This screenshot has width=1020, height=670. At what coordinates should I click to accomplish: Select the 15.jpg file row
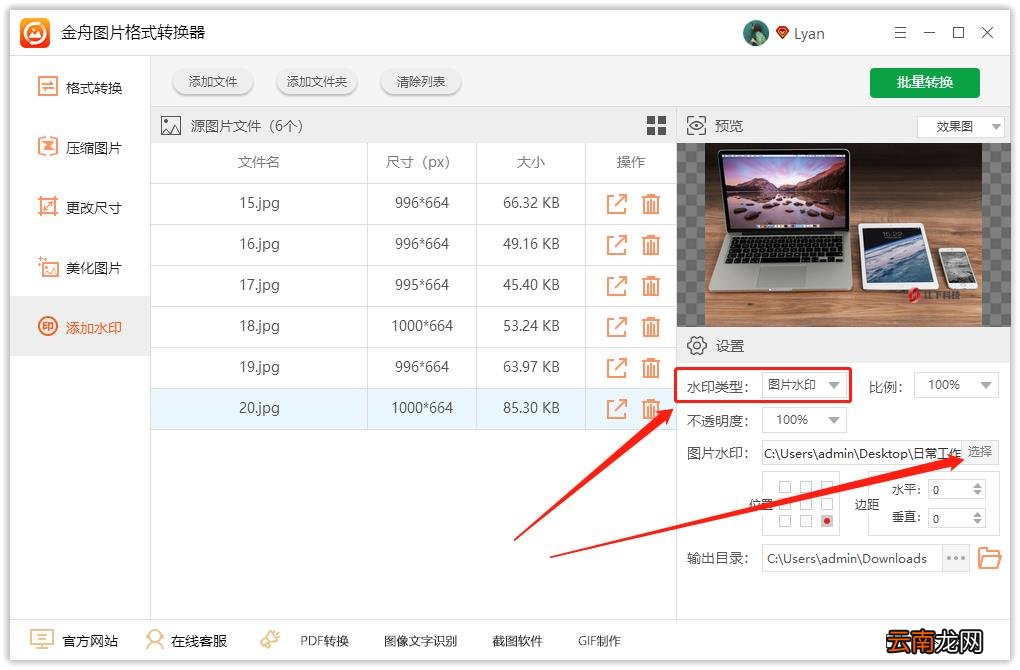pyautogui.click(x=413, y=204)
